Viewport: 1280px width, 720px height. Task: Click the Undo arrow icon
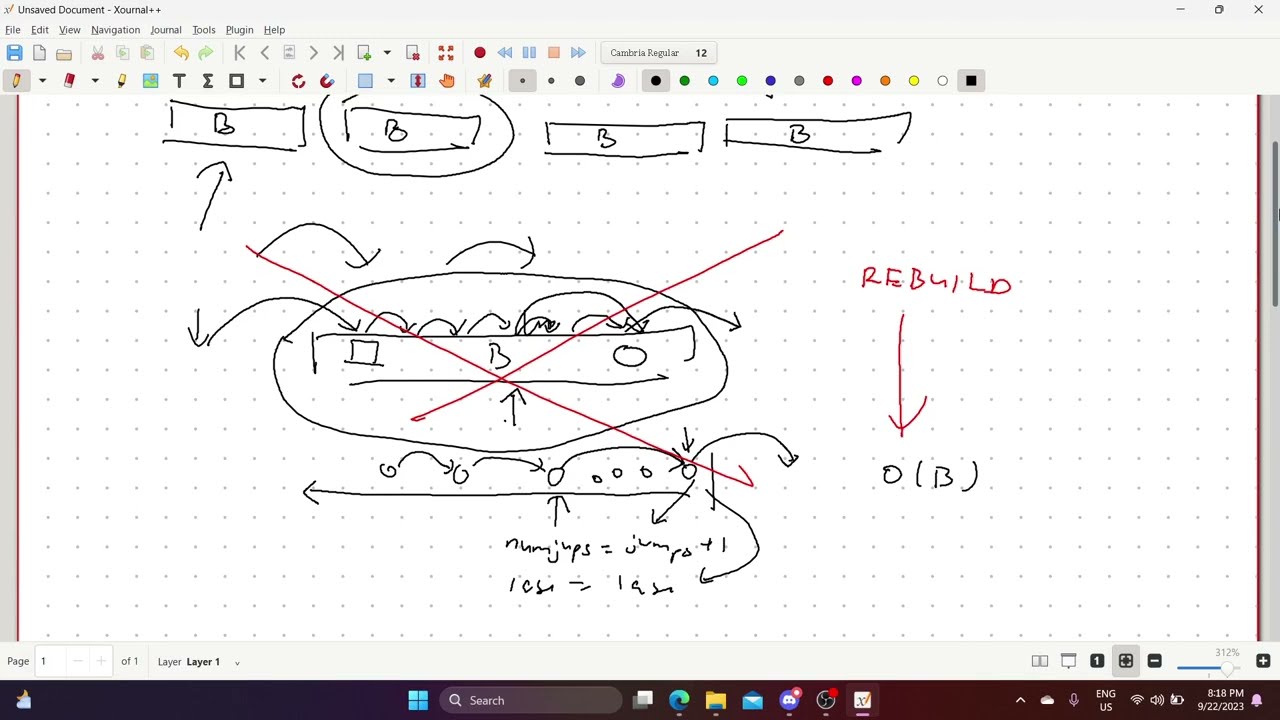(x=181, y=53)
